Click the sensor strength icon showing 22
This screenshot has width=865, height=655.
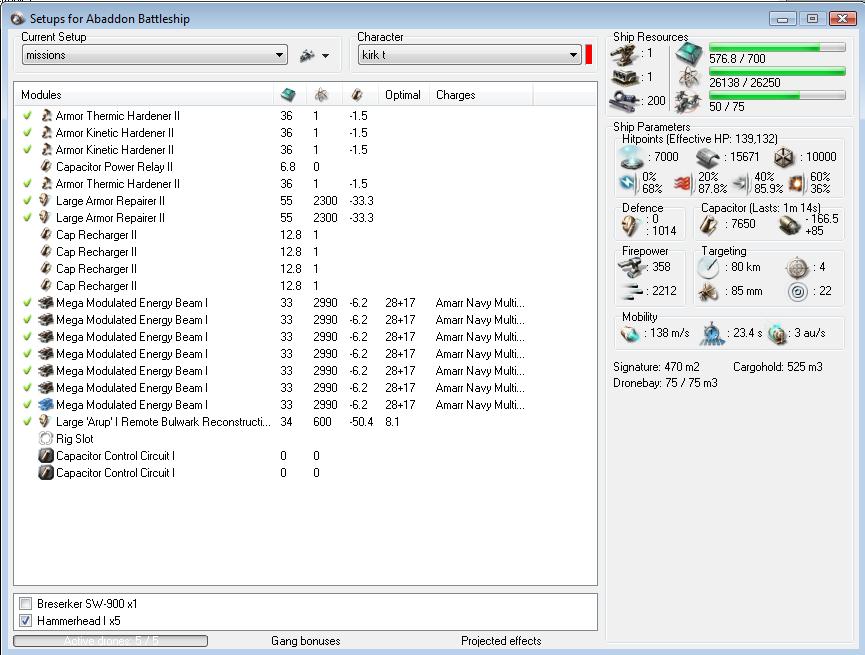click(797, 291)
